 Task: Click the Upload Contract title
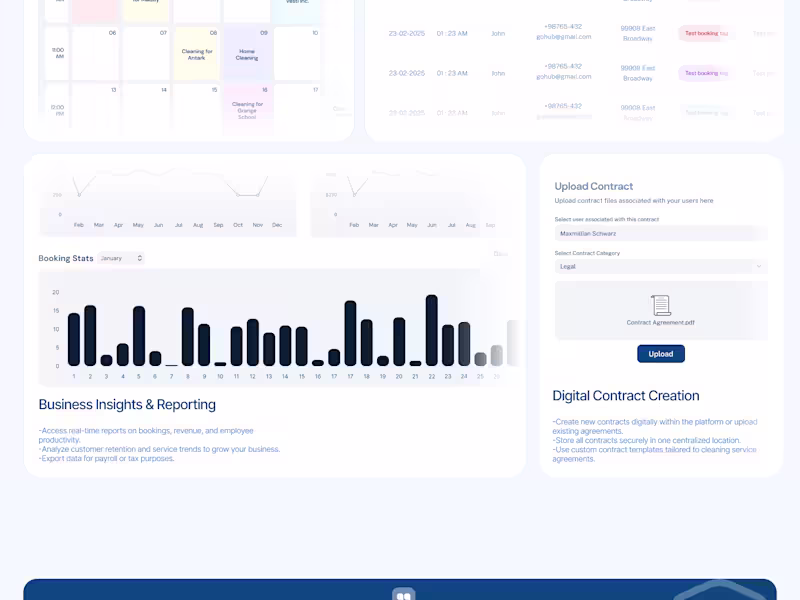(x=593, y=186)
